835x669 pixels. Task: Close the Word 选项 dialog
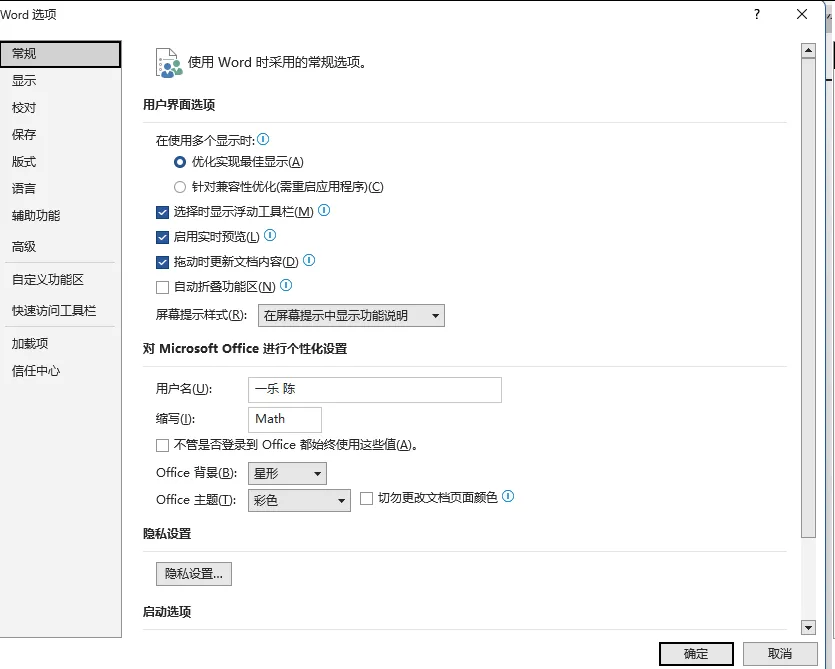pos(802,14)
